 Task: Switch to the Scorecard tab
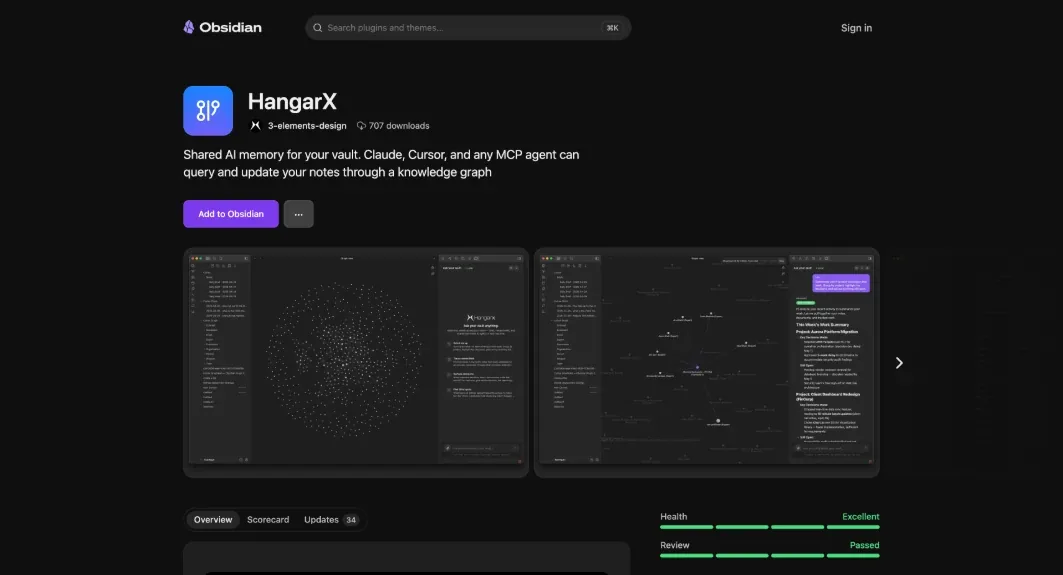(x=268, y=519)
